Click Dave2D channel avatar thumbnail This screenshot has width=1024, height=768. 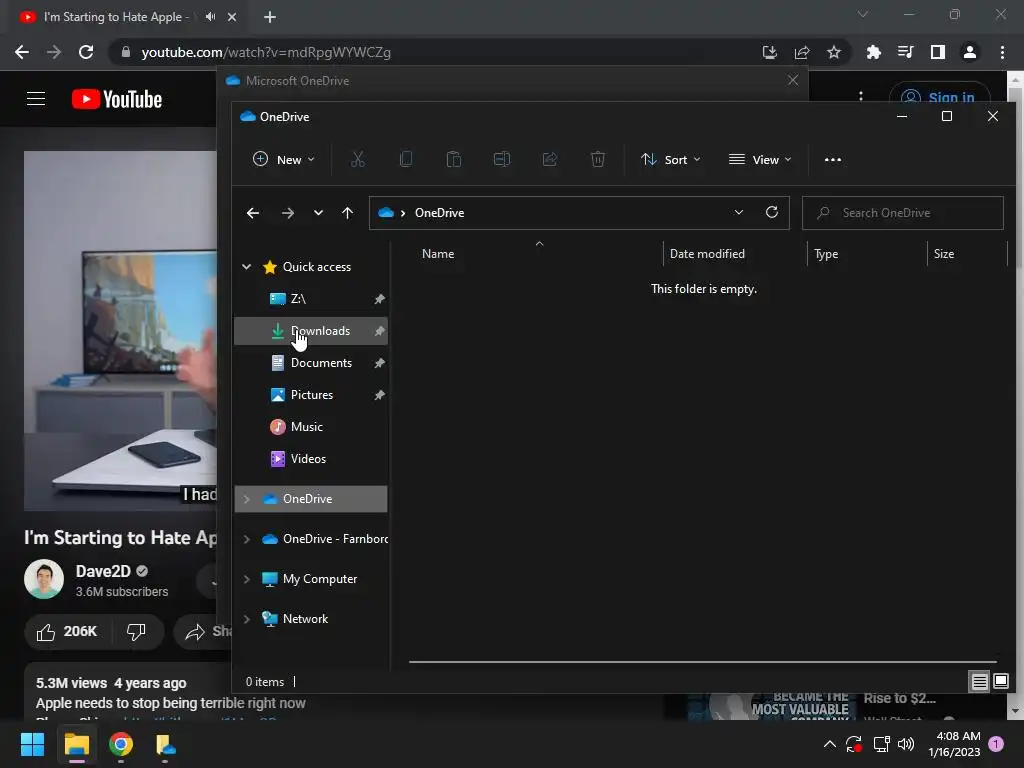pyautogui.click(x=44, y=579)
